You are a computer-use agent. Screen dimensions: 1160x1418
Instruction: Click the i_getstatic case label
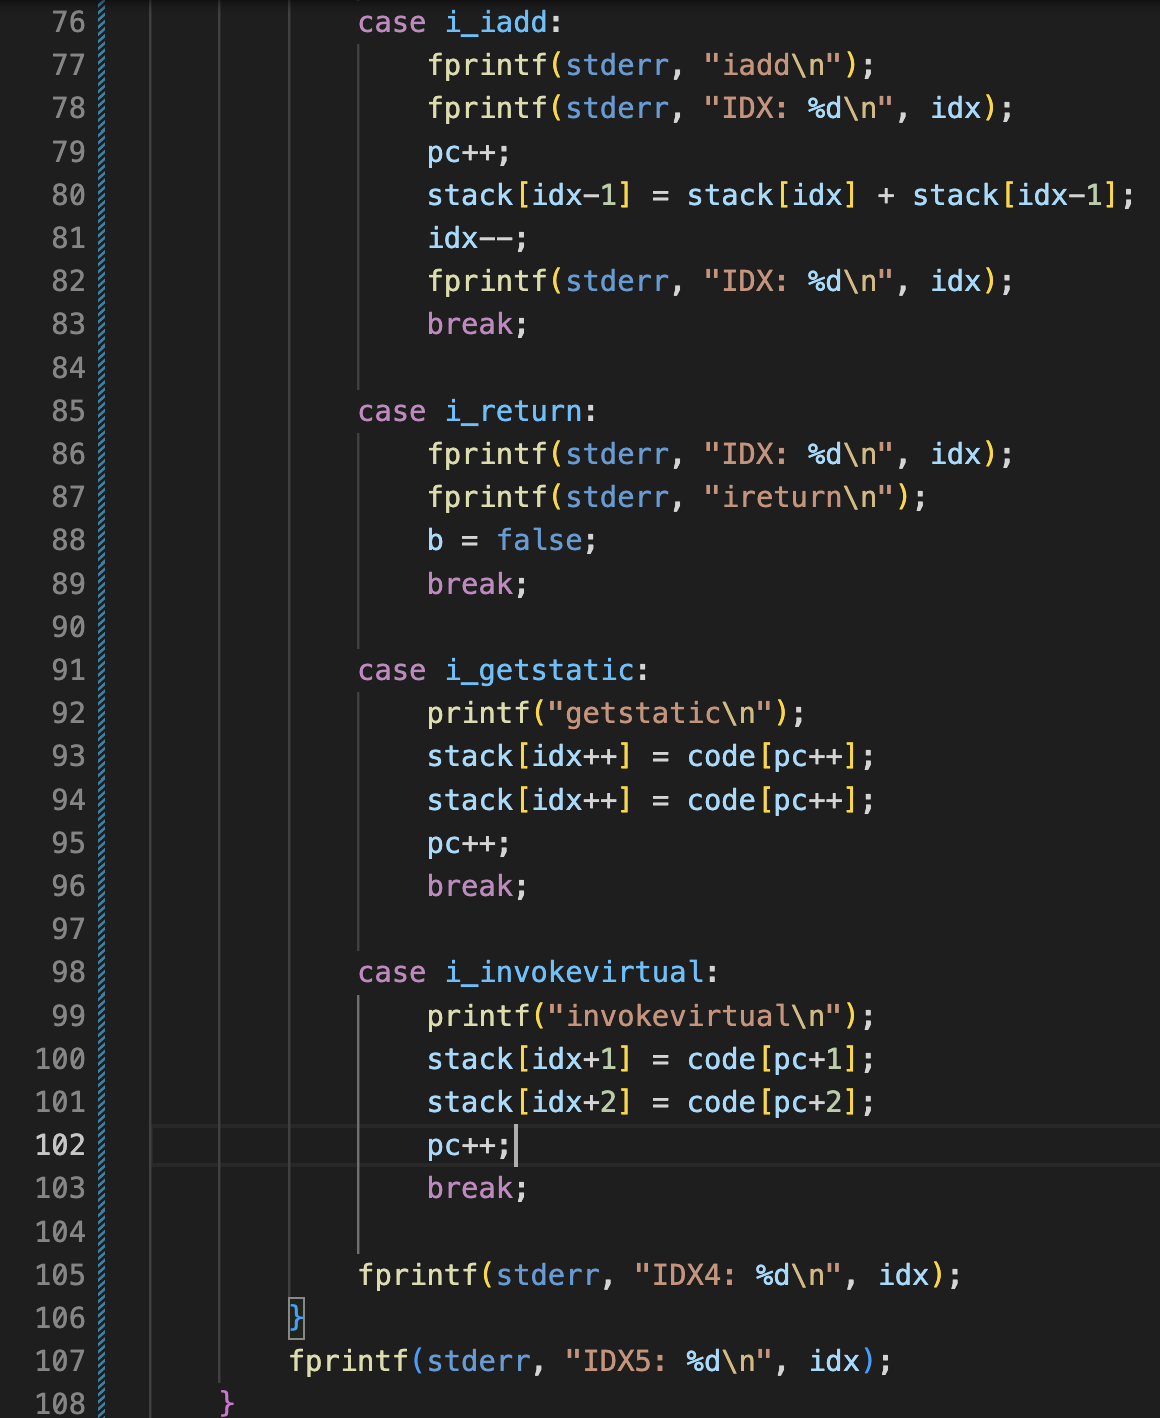click(540, 670)
